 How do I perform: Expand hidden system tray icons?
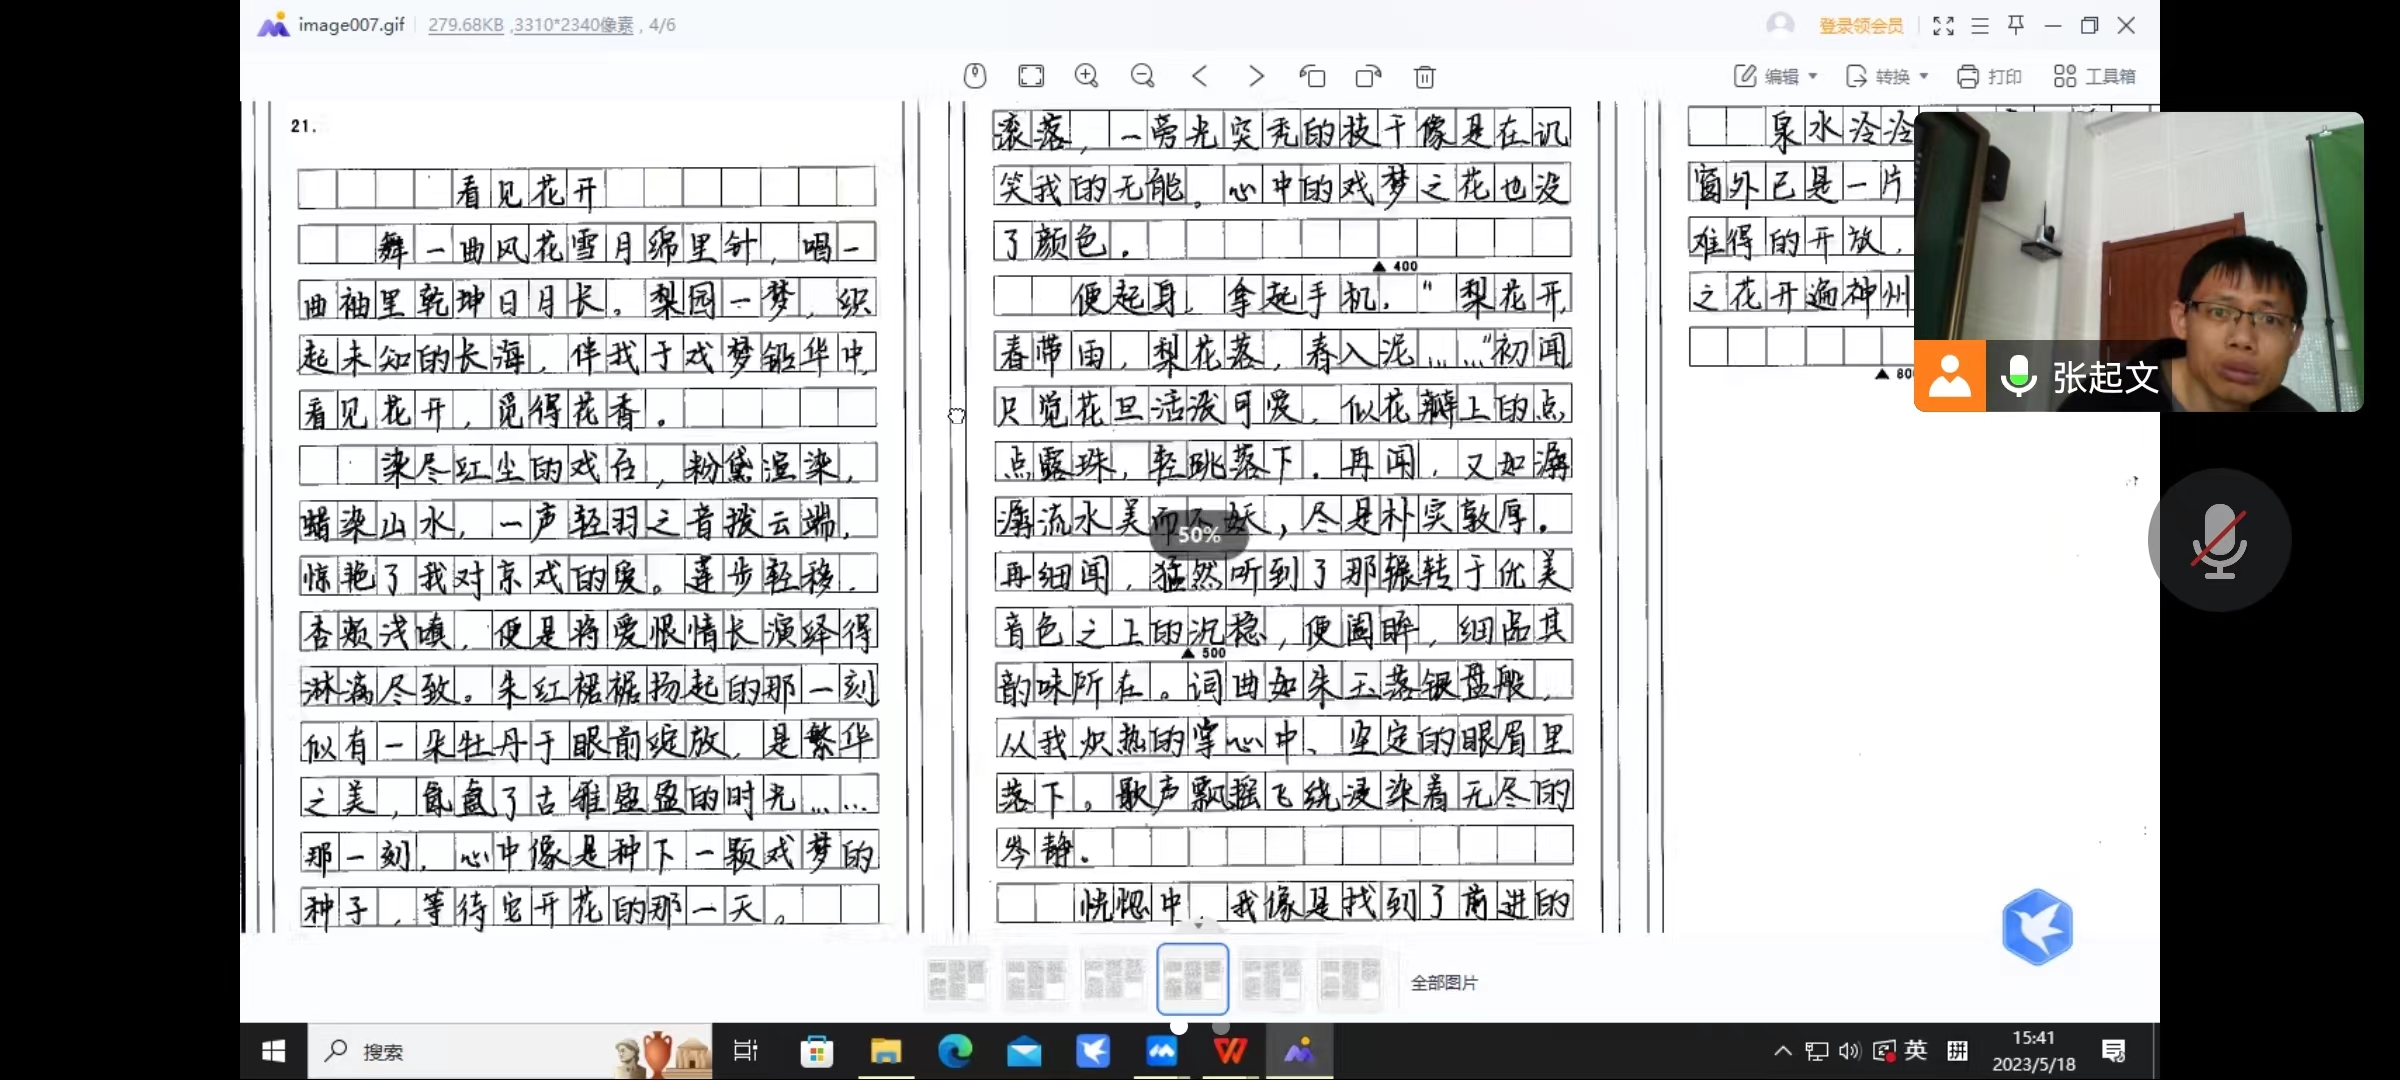[1783, 1051]
